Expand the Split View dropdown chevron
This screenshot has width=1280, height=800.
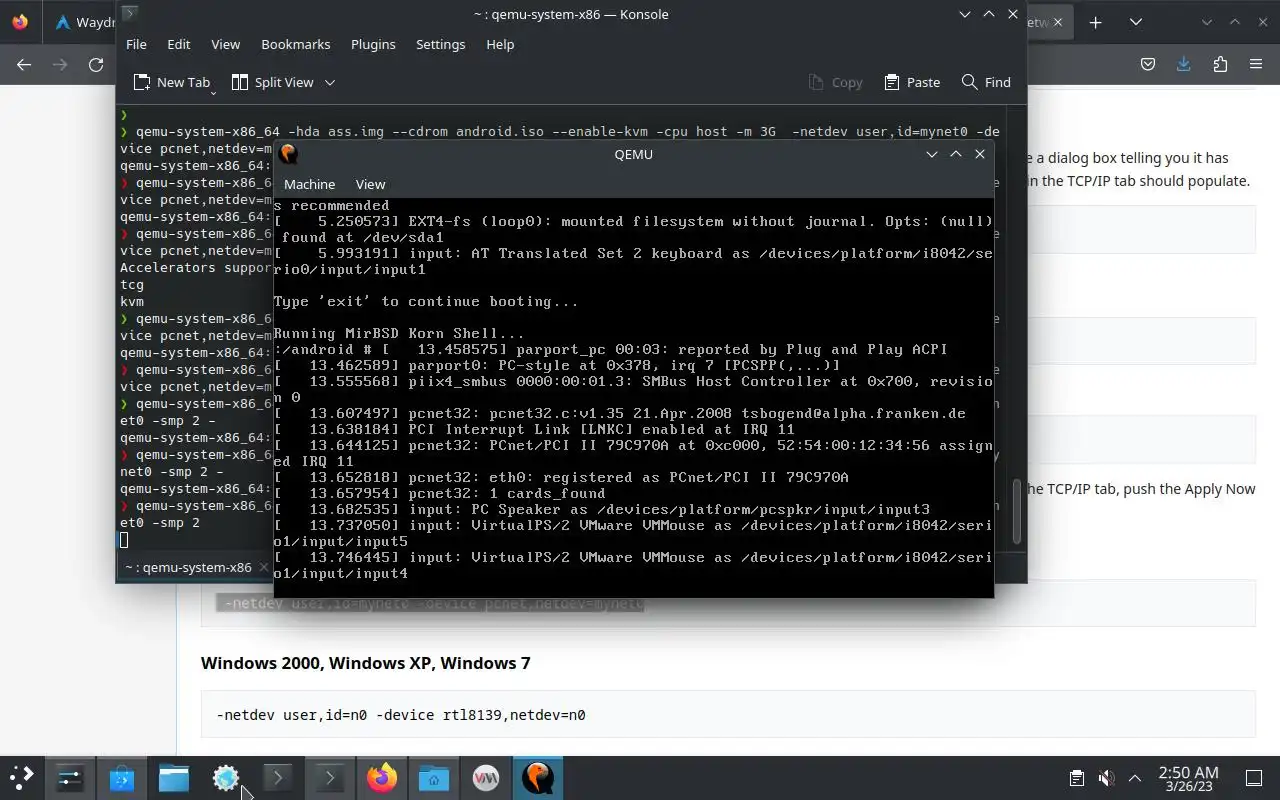click(330, 82)
